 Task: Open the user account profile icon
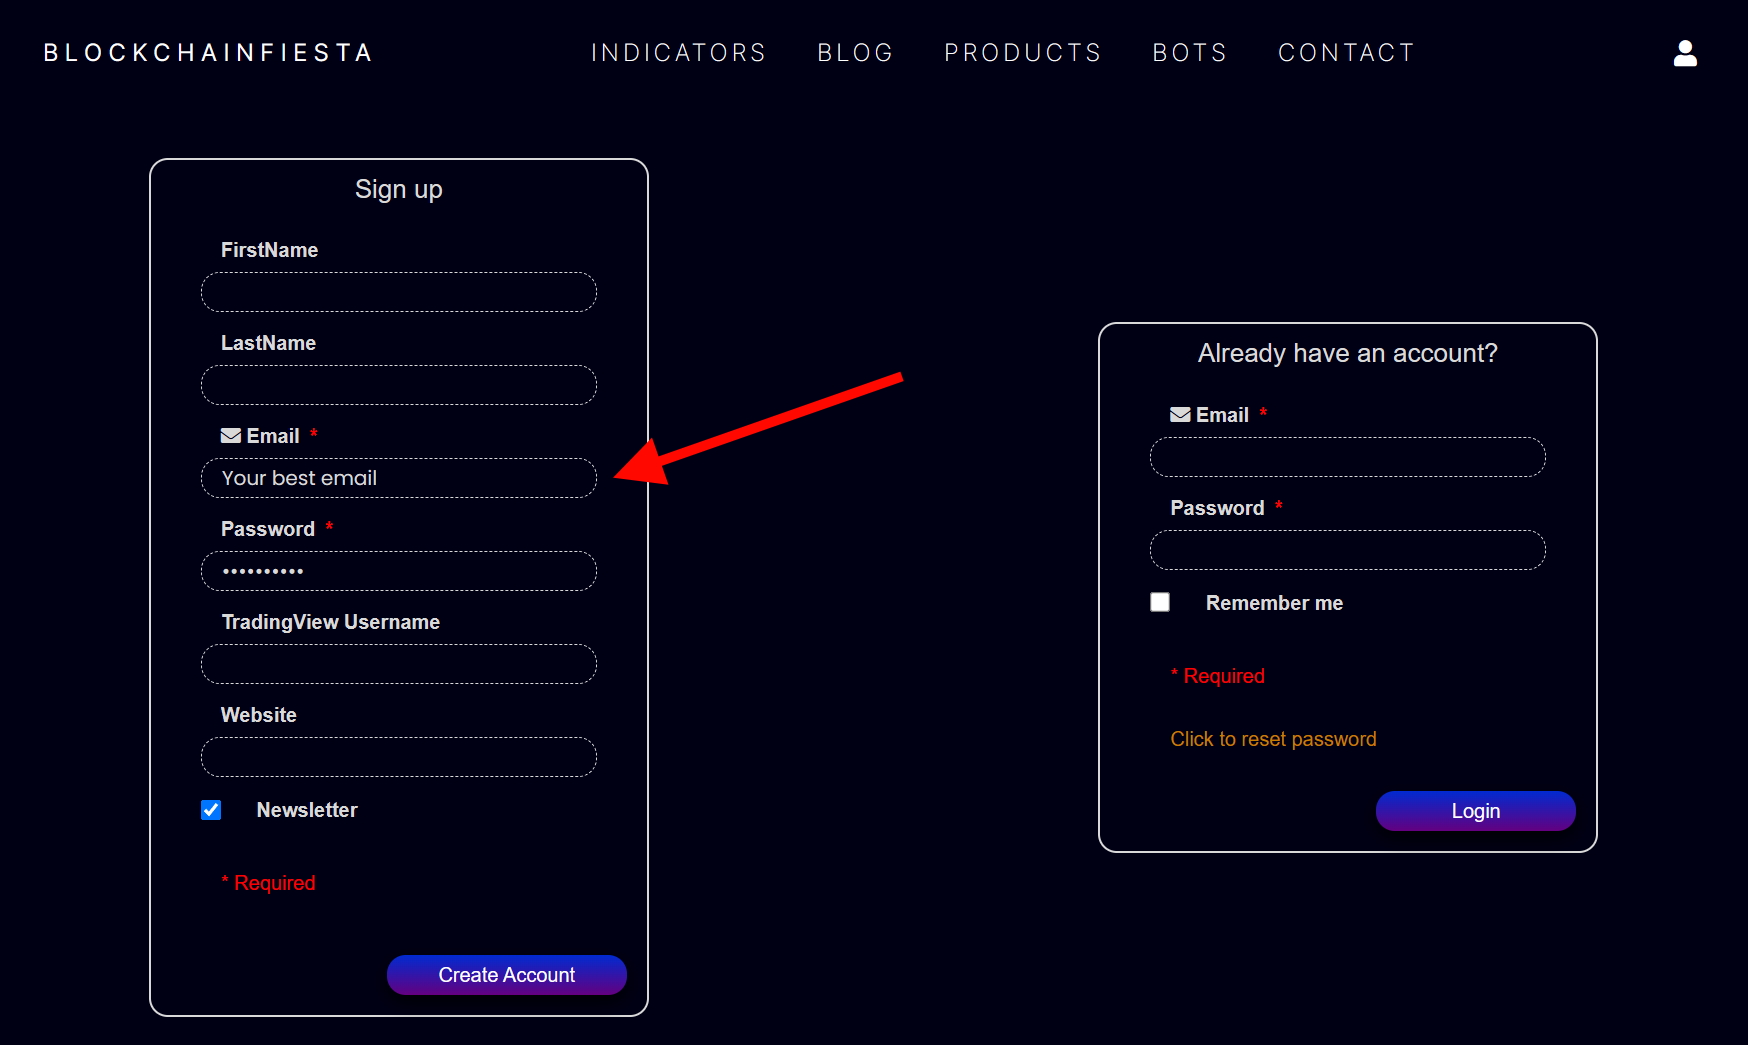pyautogui.click(x=1685, y=53)
